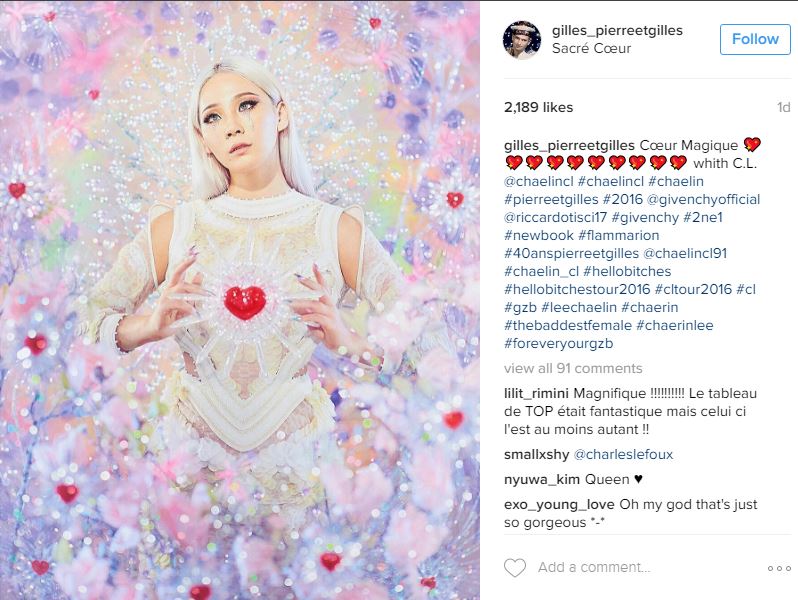Click the post photo of C.L.
This screenshot has width=798, height=600.
pyautogui.click(x=240, y=300)
